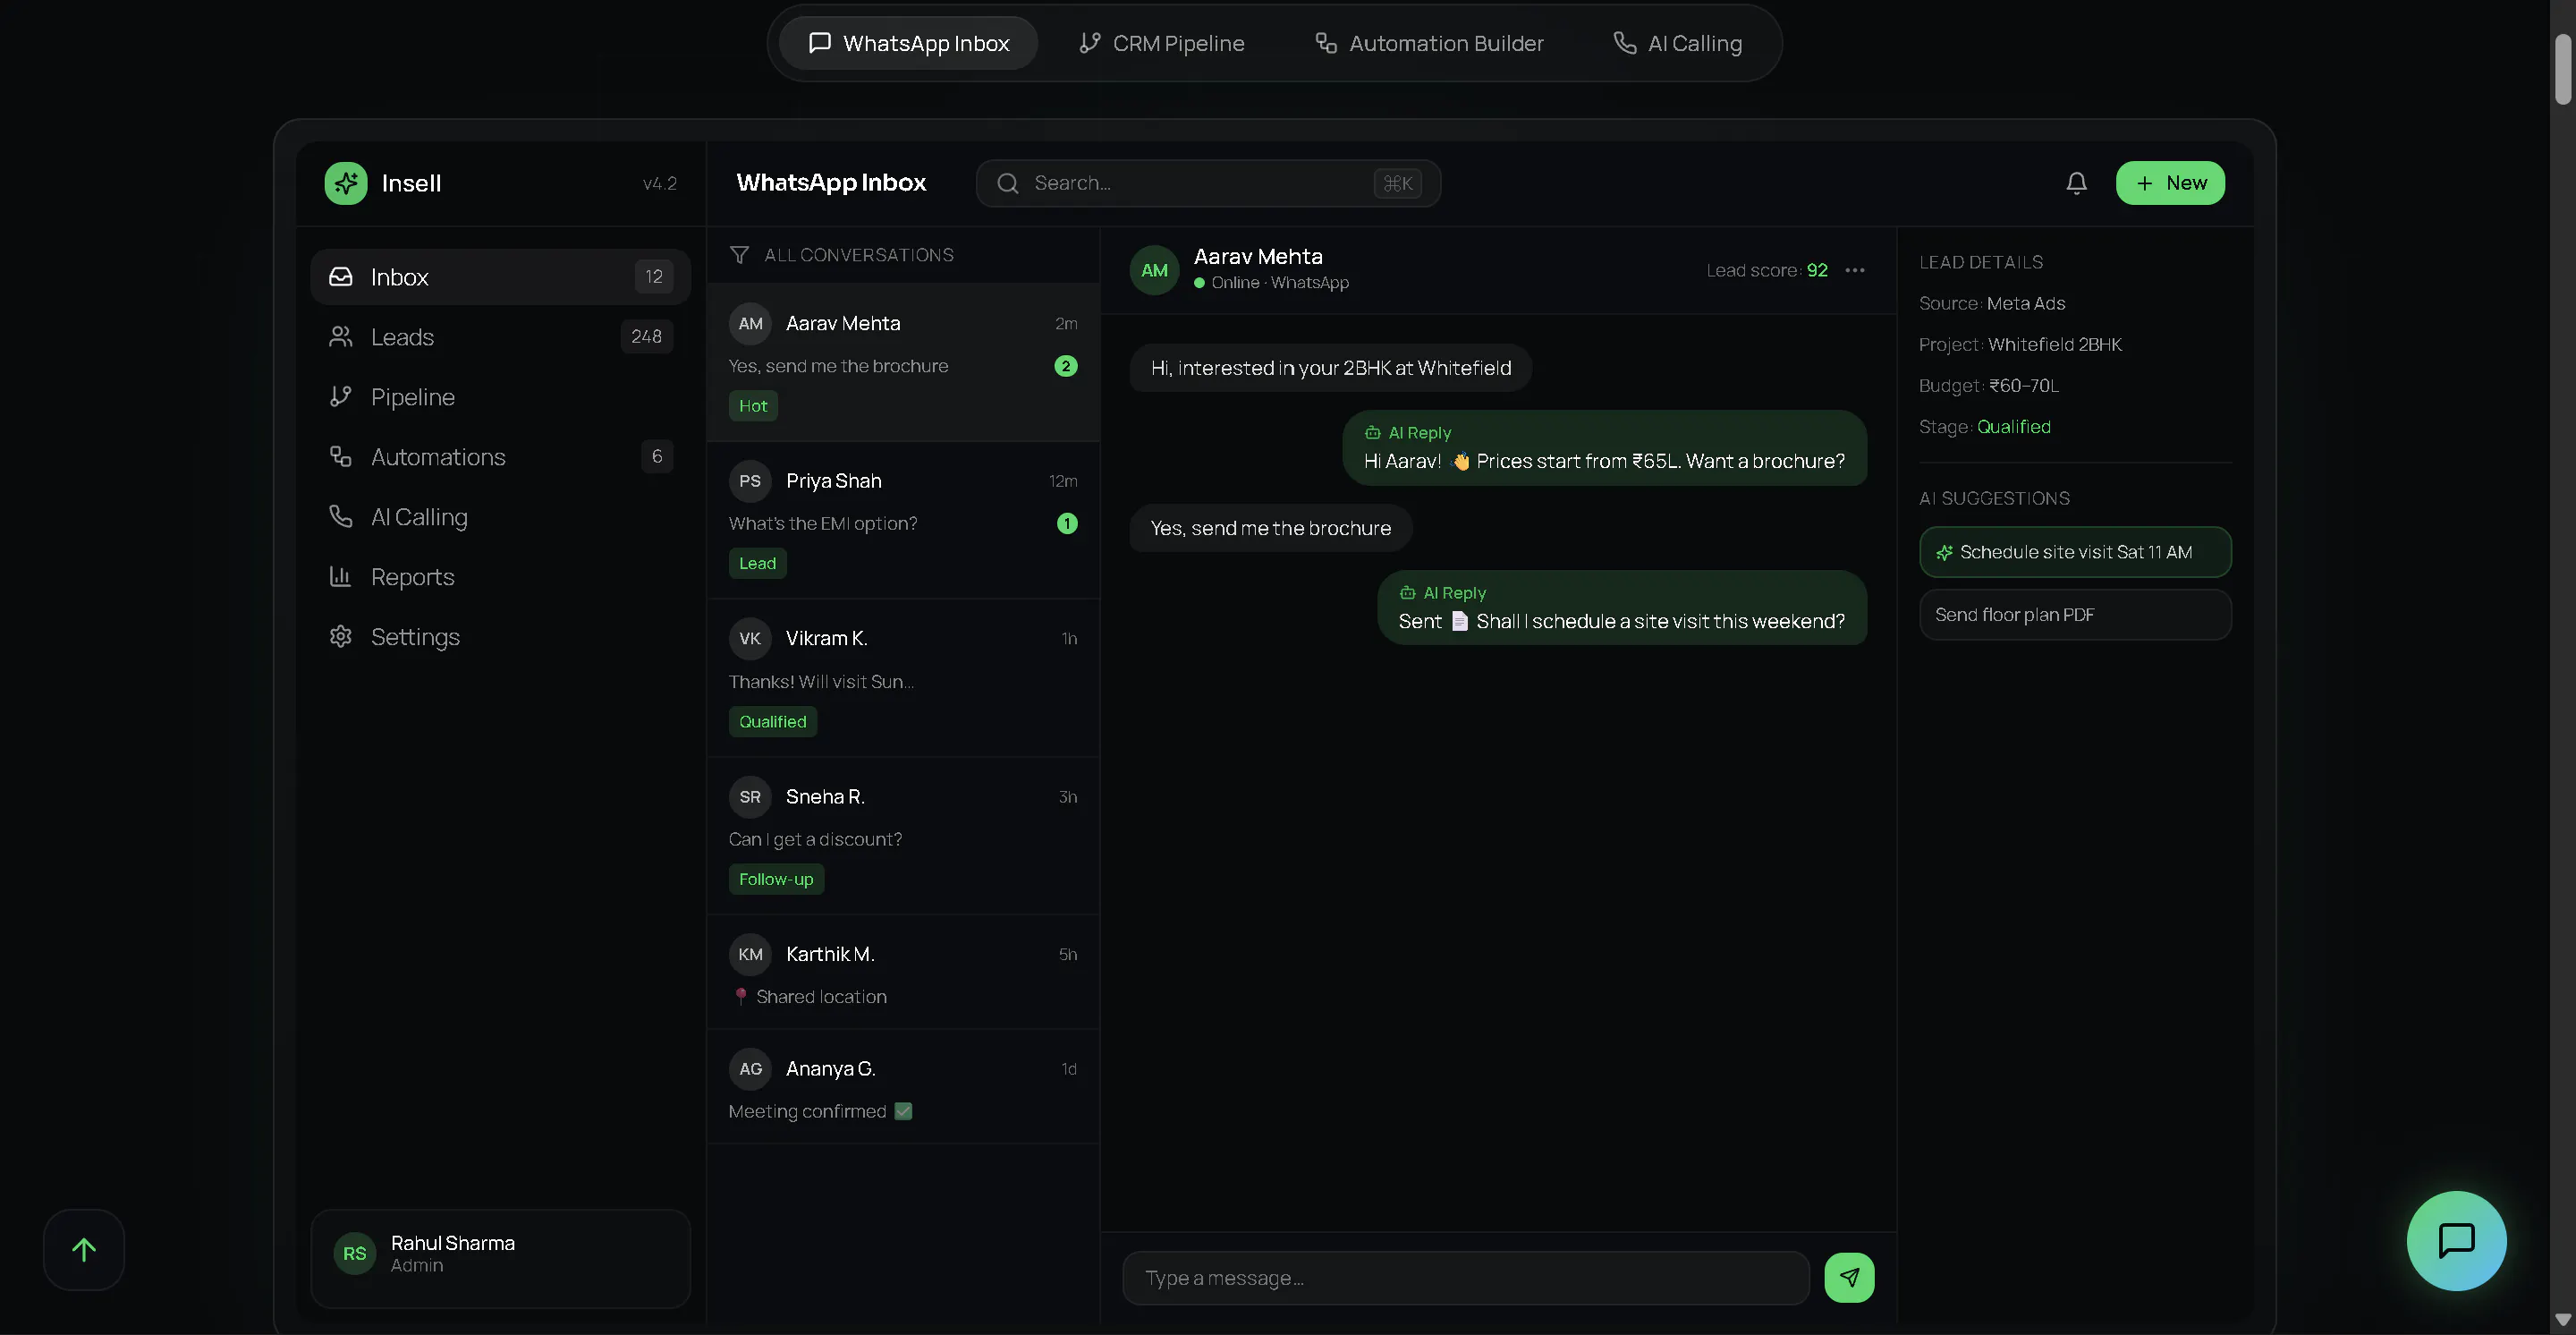Click the Qualified tag on Vikram K.
Viewport: 2576px width, 1335px height.
772,722
